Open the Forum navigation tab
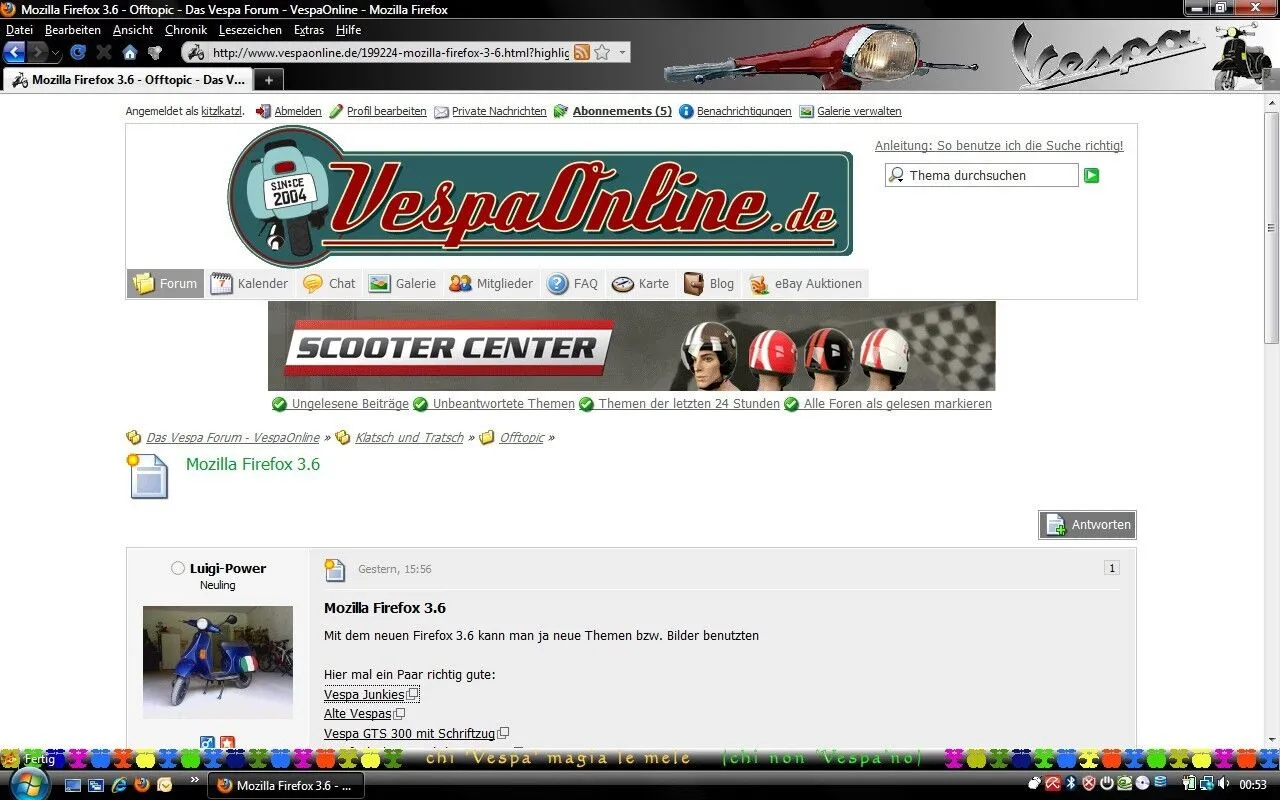Screen dimensions: 1280x800 (x=165, y=284)
